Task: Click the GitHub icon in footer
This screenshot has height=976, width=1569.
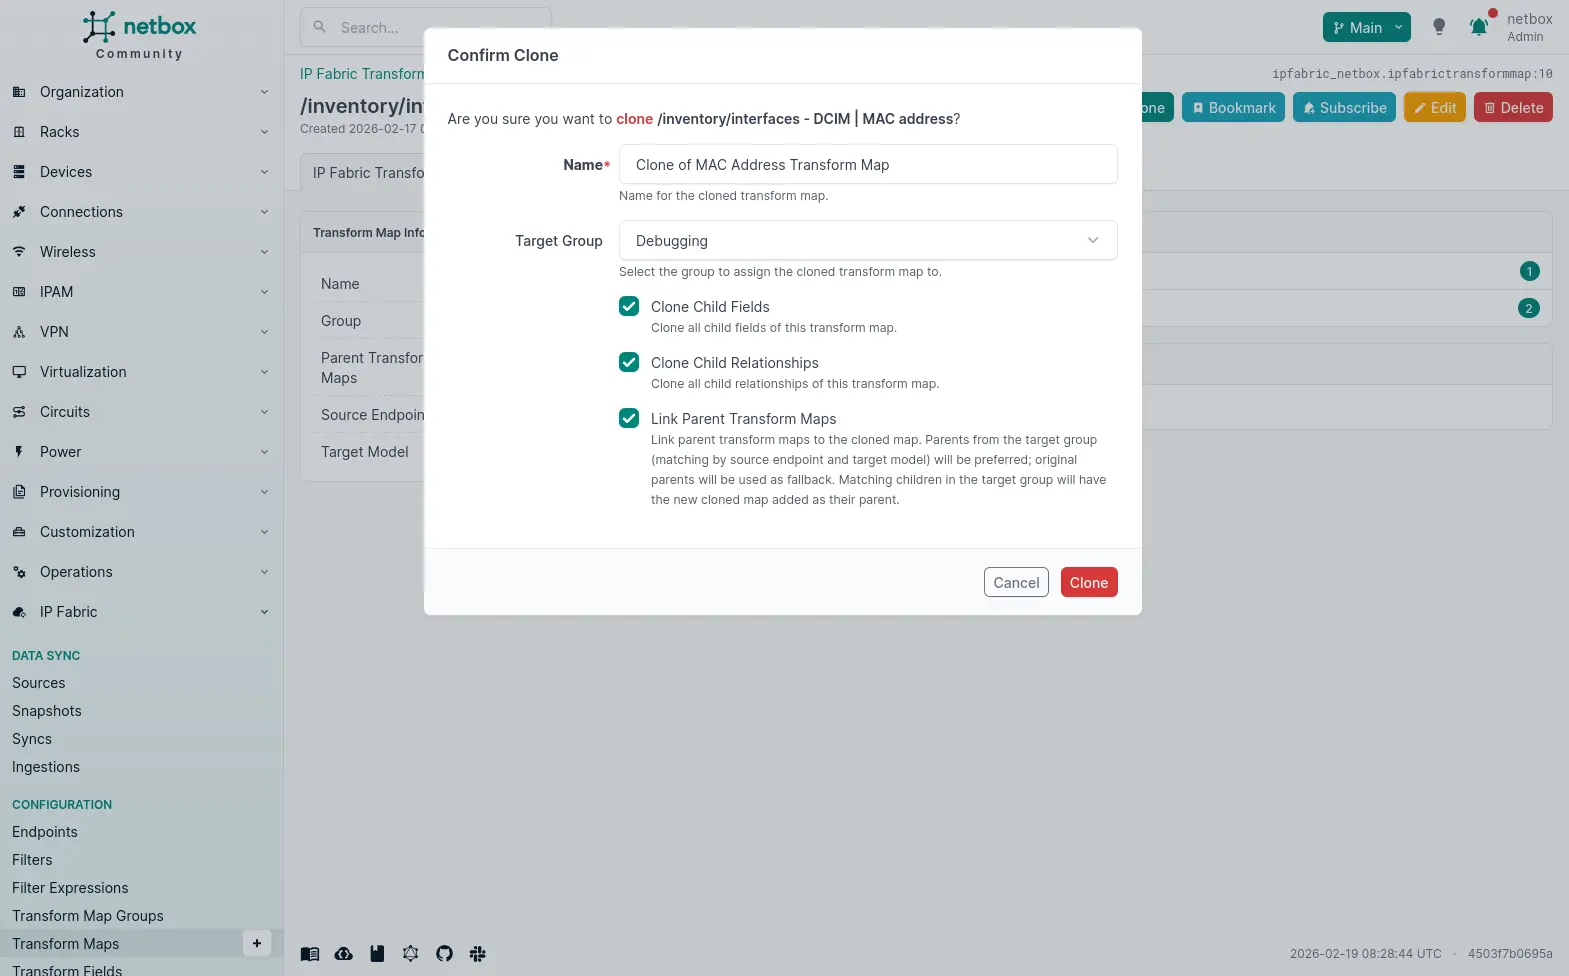Action: click(x=444, y=954)
